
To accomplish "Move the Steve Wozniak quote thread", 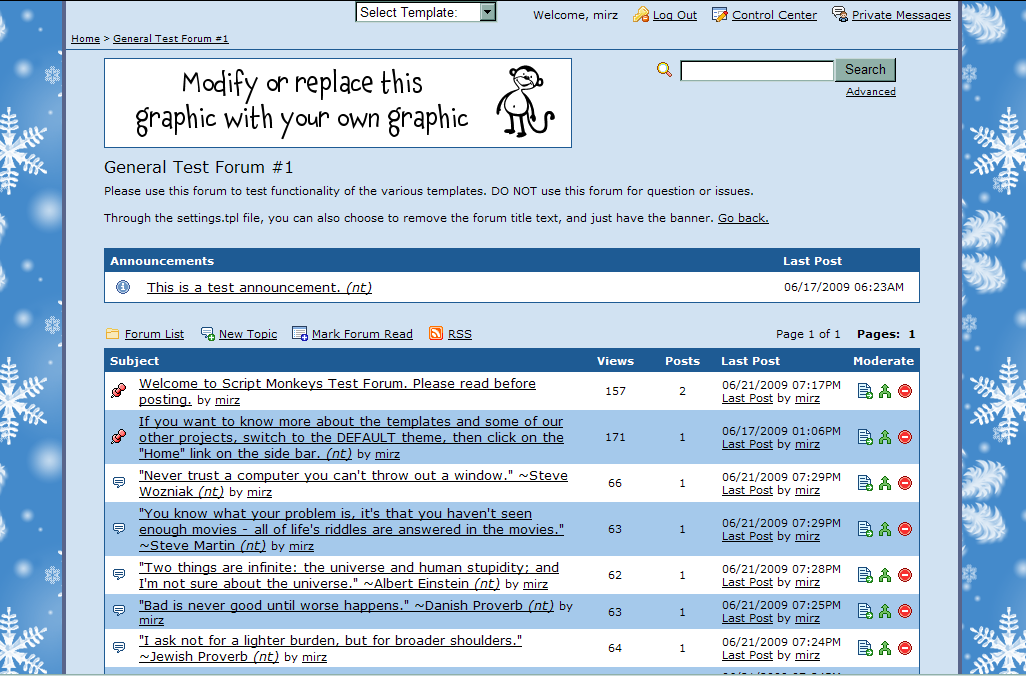I will coord(865,483).
